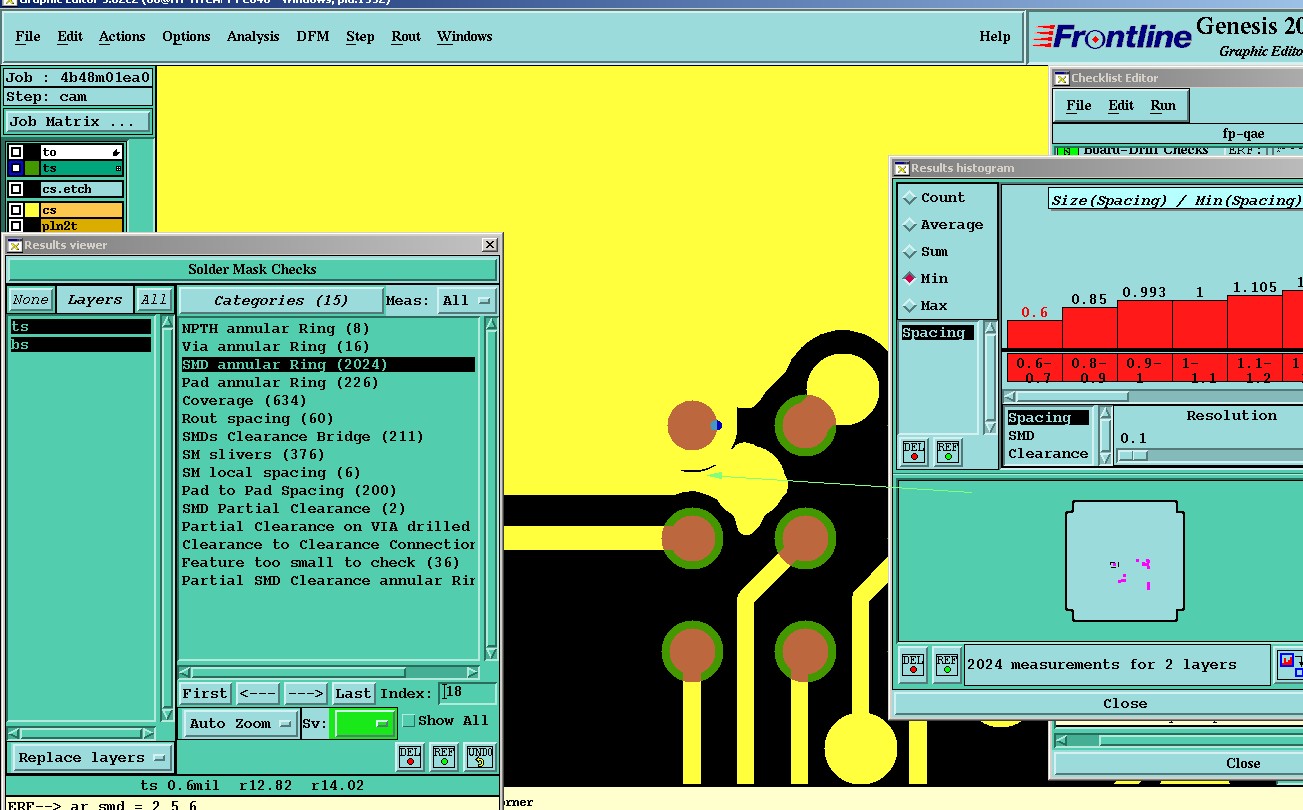This screenshot has height=810, width=1303.
Task: Open the DFM menu
Action: point(312,36)
